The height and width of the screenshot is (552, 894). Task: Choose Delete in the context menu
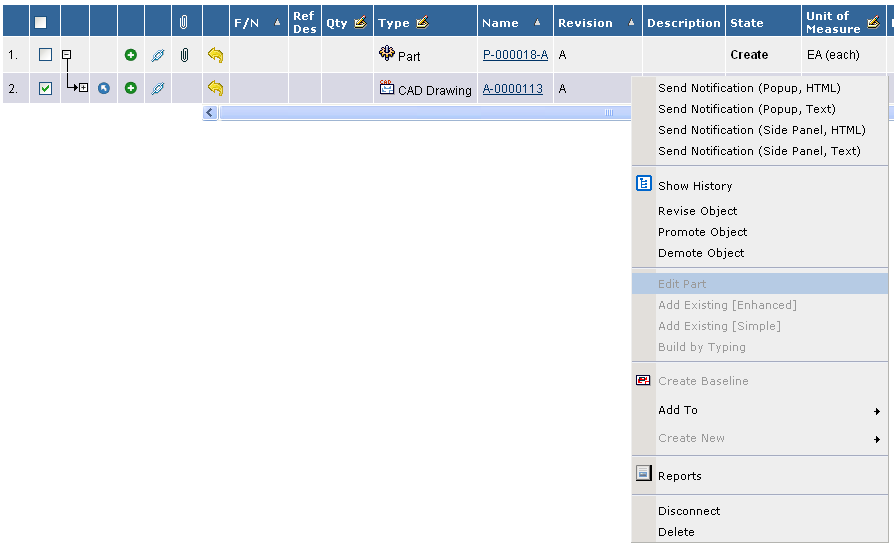[x=676, y=532]
